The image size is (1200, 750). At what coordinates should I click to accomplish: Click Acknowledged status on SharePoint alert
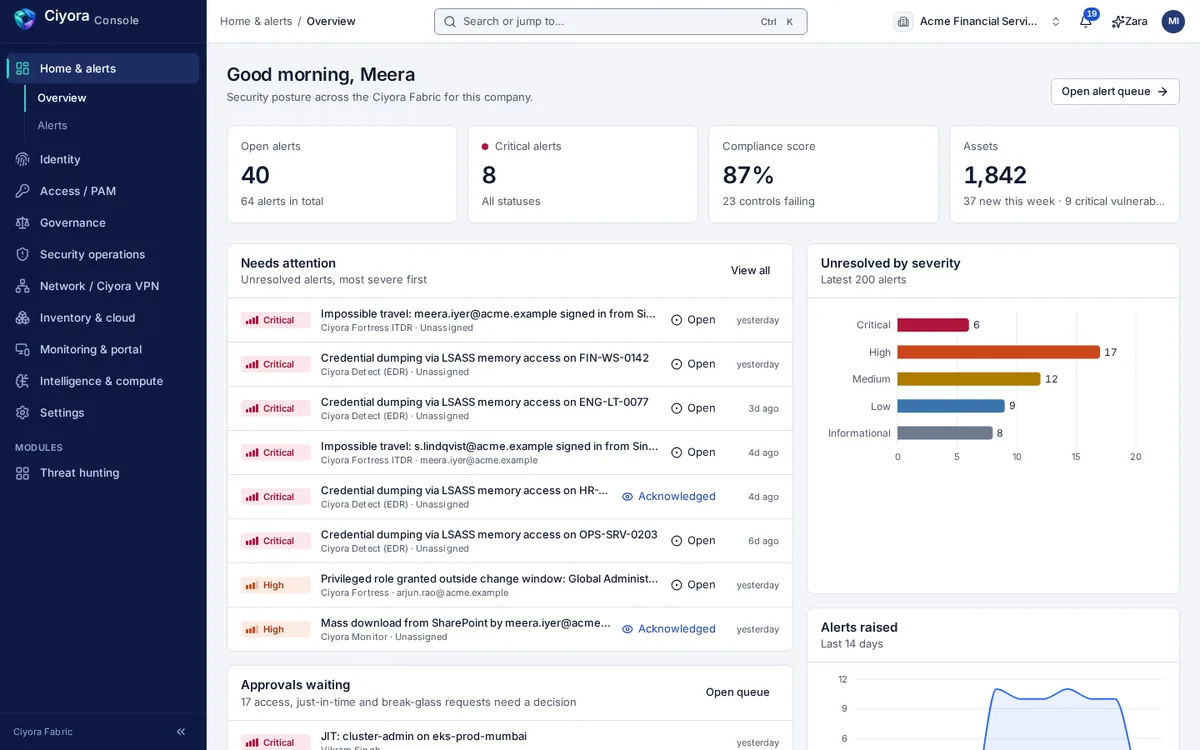click(x=668, y=629)
